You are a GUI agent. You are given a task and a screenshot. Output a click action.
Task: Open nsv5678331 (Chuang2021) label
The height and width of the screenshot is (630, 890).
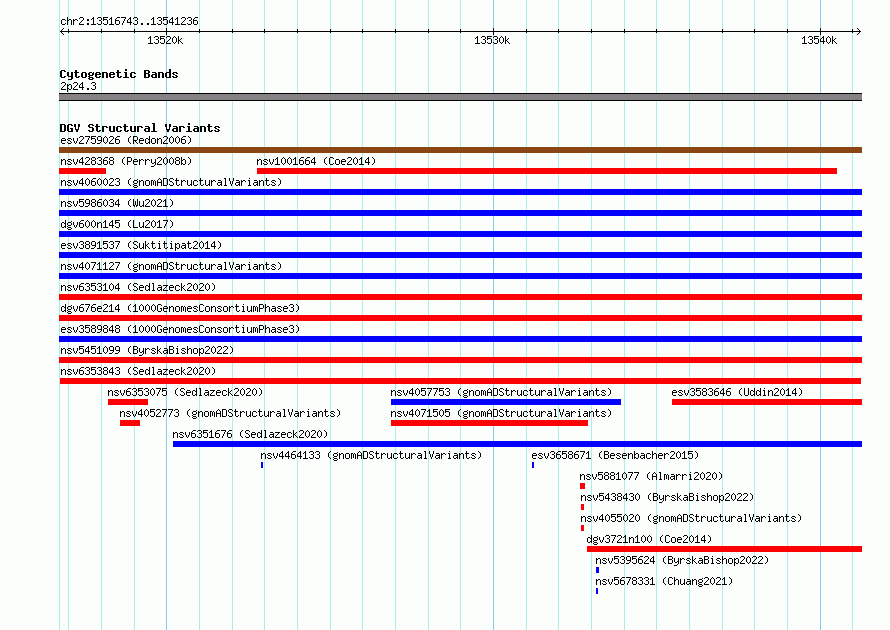(664, 581)
